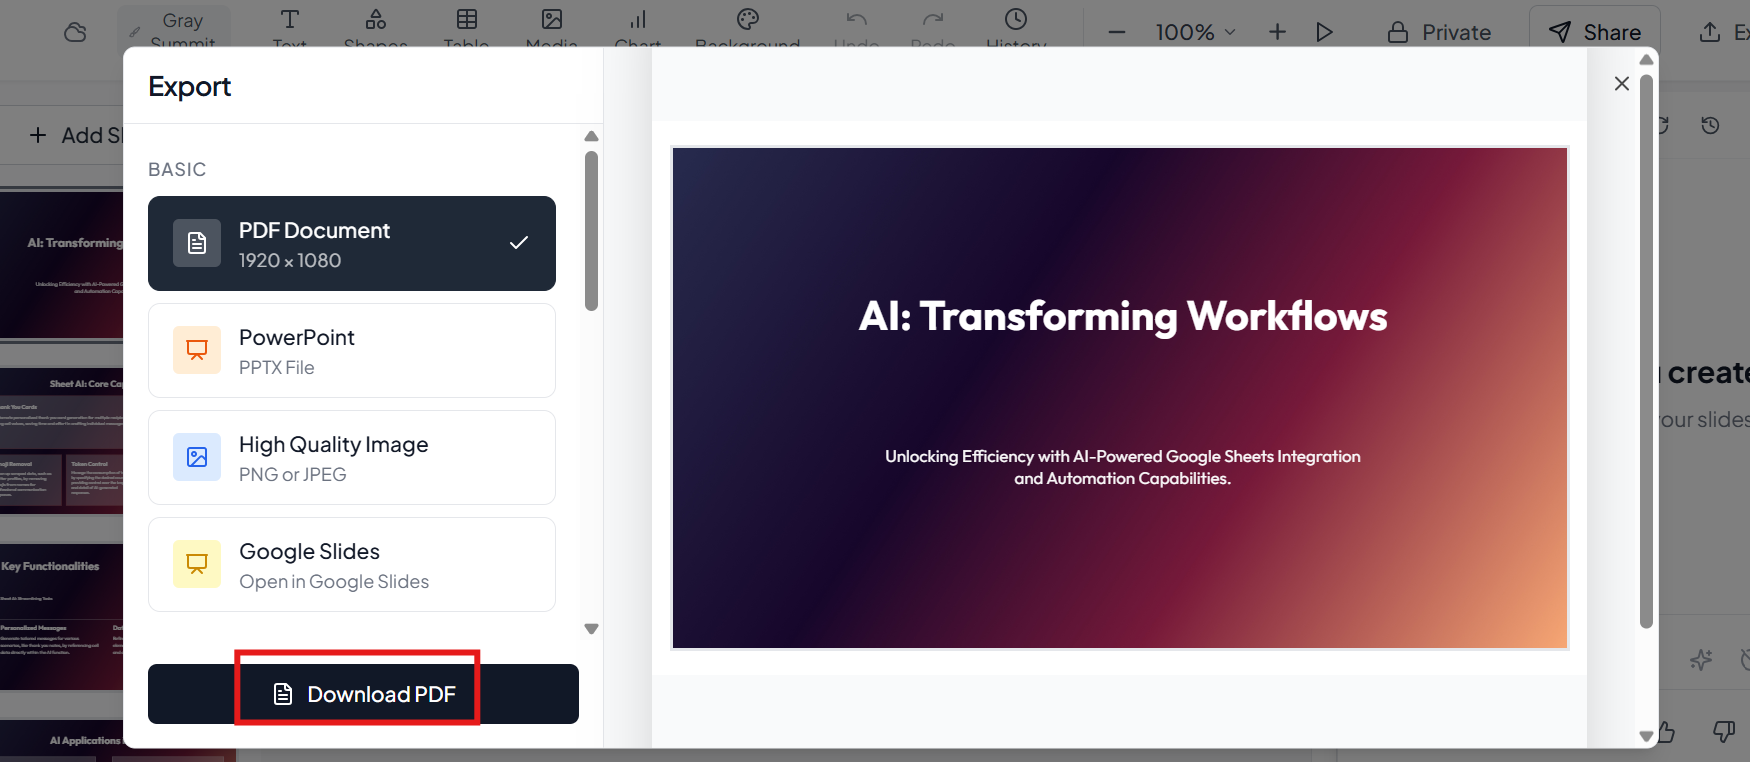
Task: Click the thumbs up feedback icon
Action: 1667,732
